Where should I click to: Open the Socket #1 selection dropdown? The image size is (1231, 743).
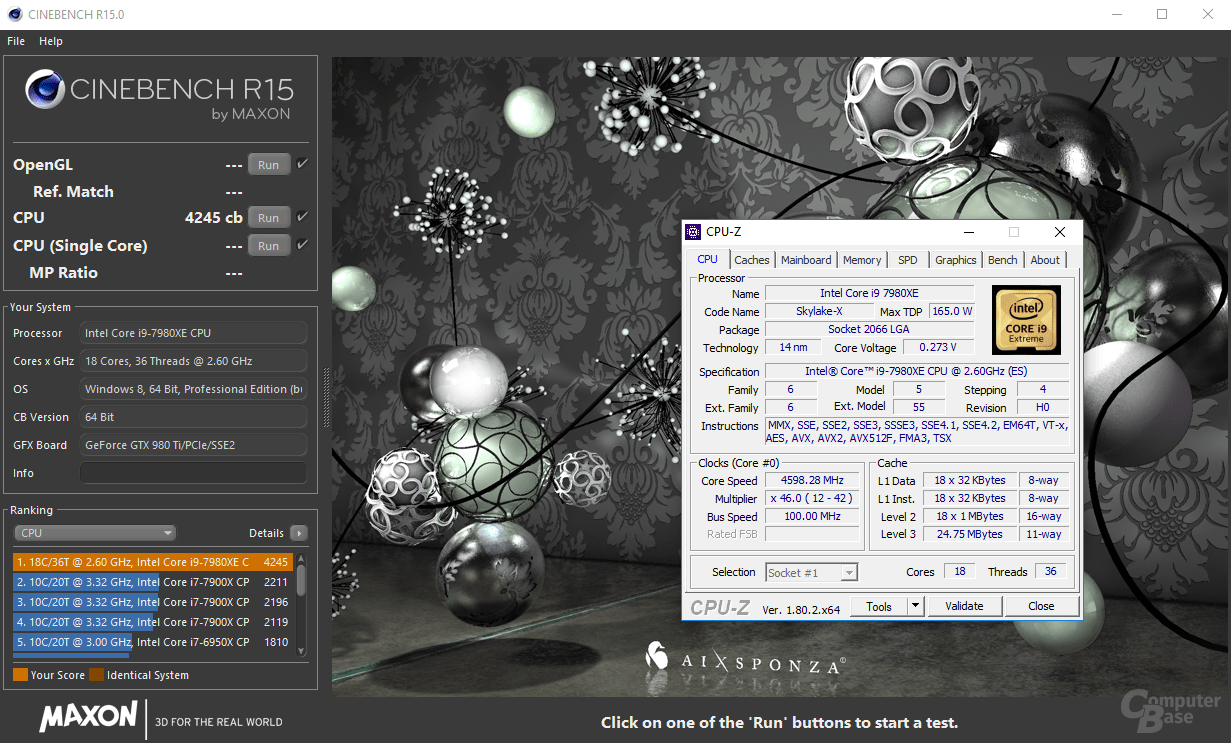click(x=812, y=573)
